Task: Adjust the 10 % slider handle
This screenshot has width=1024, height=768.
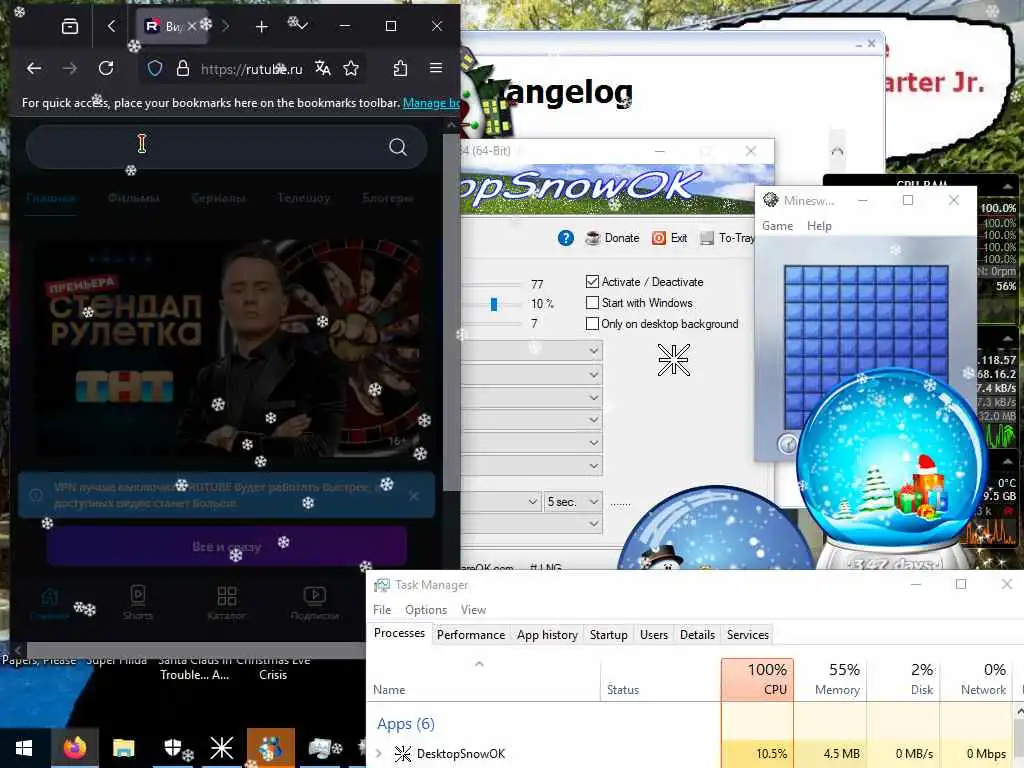Action: click(494, 304)
